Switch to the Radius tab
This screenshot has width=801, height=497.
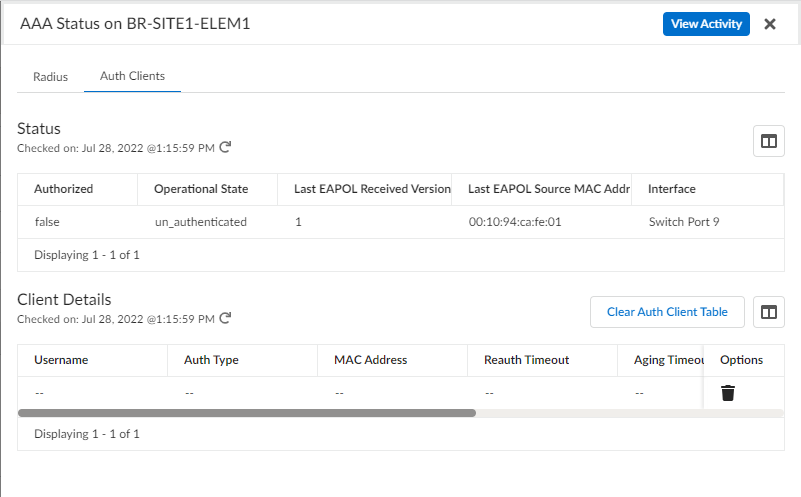pyautogui.click(x=50, y=76)
